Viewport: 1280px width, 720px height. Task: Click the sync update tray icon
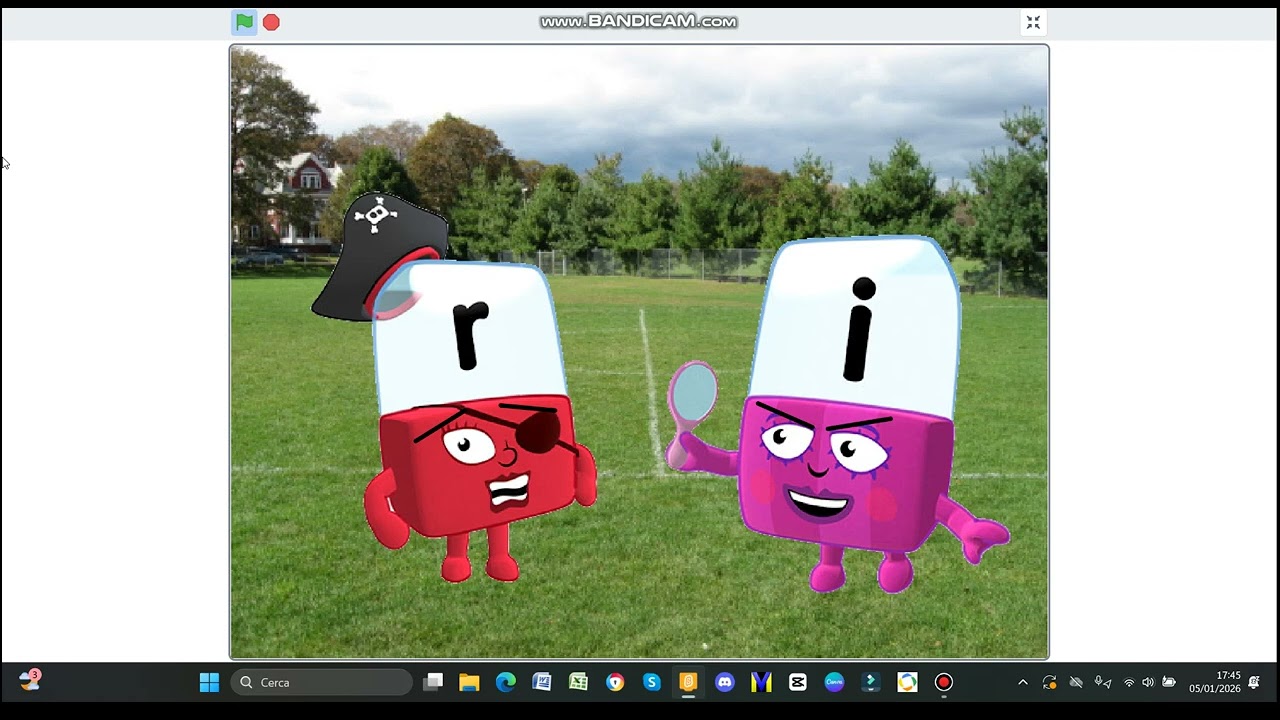tap(1049, 682)
